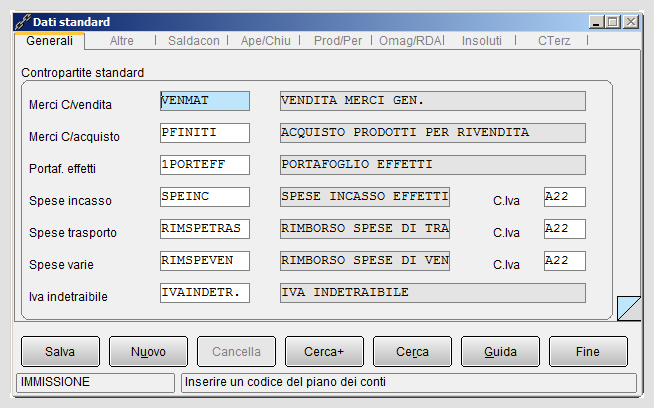Go to the Prod/Per tab
654x408 pixels.
337,40
